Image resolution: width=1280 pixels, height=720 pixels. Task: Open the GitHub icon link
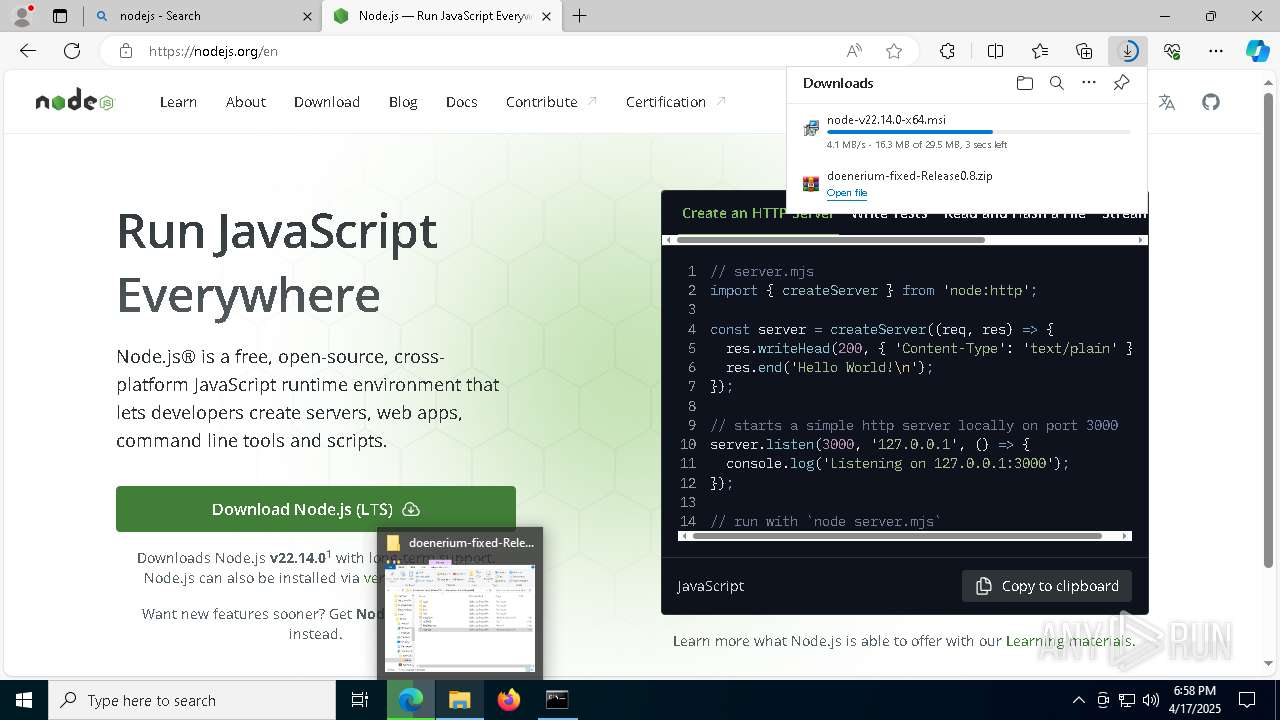point(1211,102)
